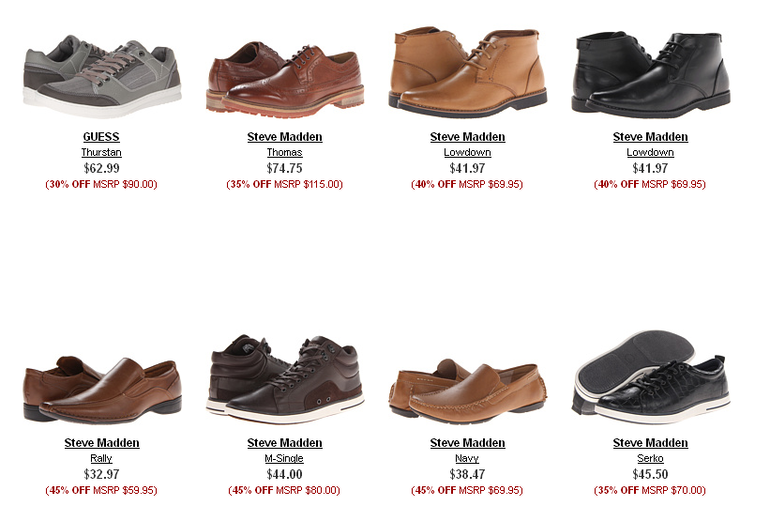
Task: Click Steve Madden brand above Rally
Action: point(102,443)
